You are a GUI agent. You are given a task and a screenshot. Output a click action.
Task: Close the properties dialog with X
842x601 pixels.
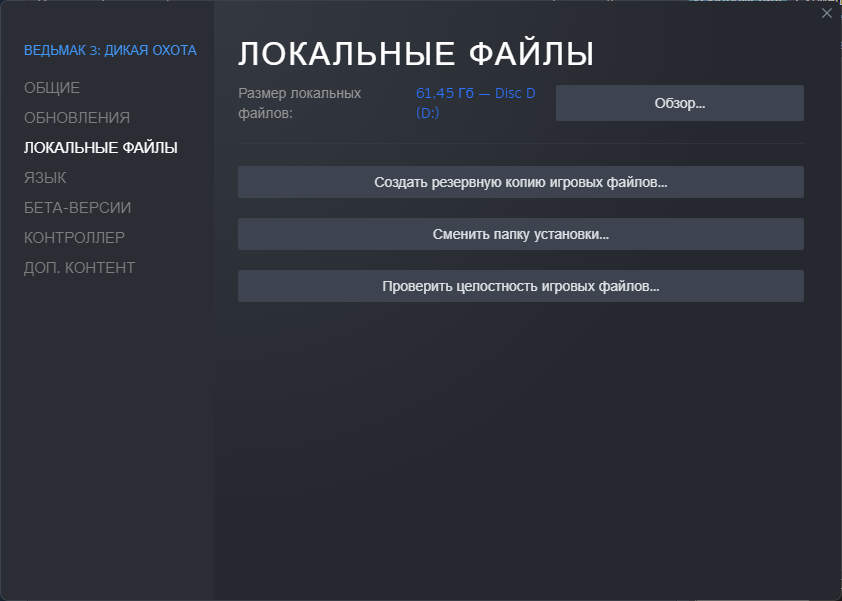tap(826, 13)
